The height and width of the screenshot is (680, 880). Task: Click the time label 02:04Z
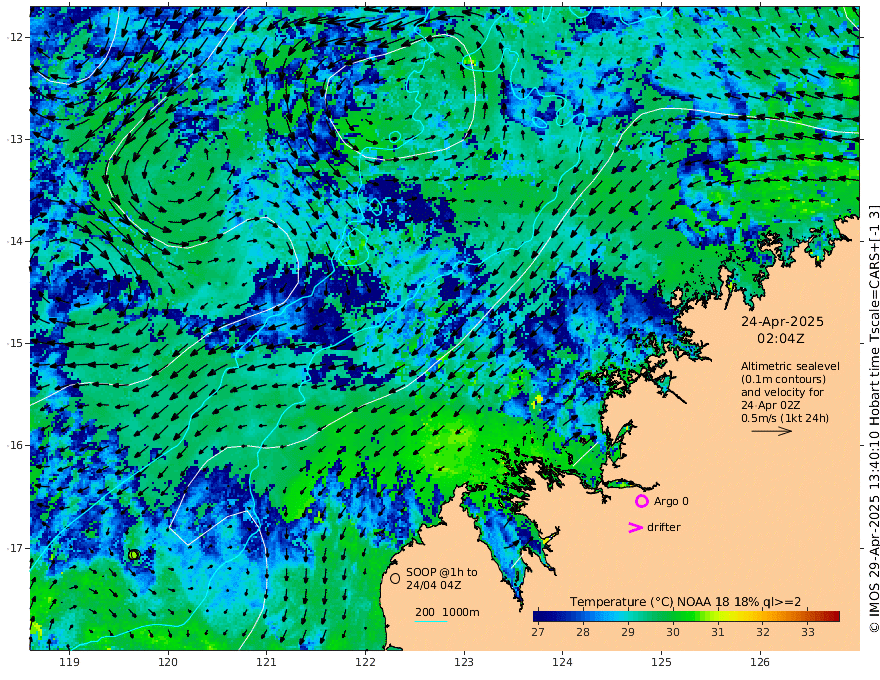click(781, 339)
